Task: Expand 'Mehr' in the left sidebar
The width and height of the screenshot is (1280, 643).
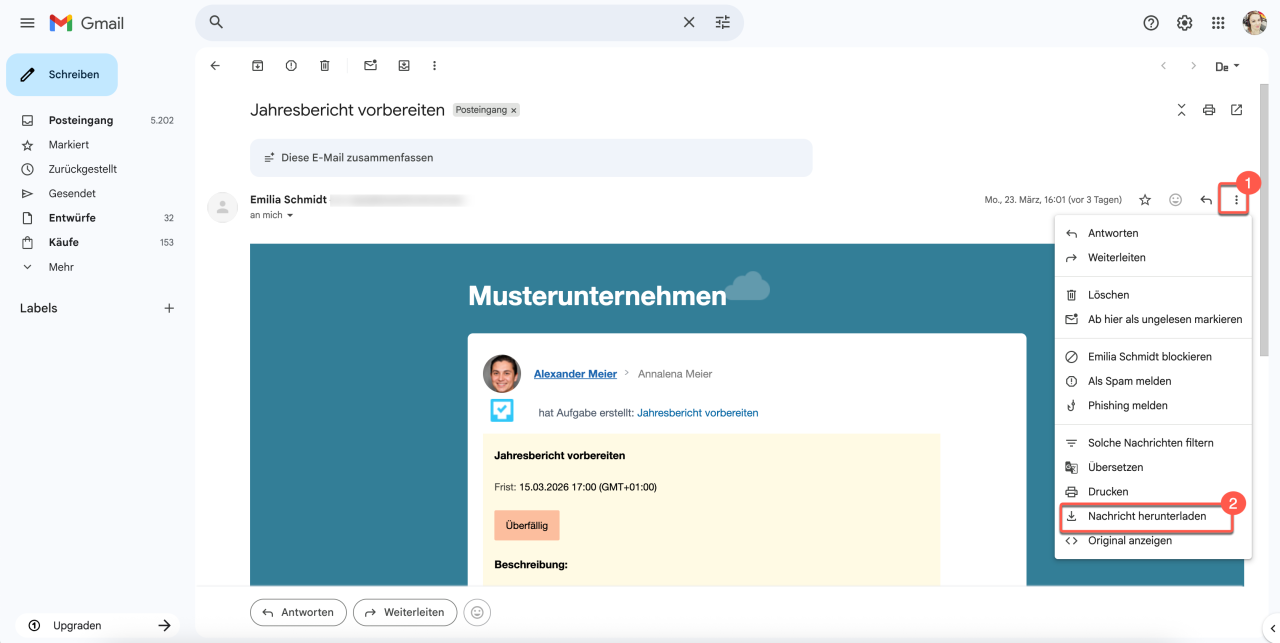Action: coord(61,267)
